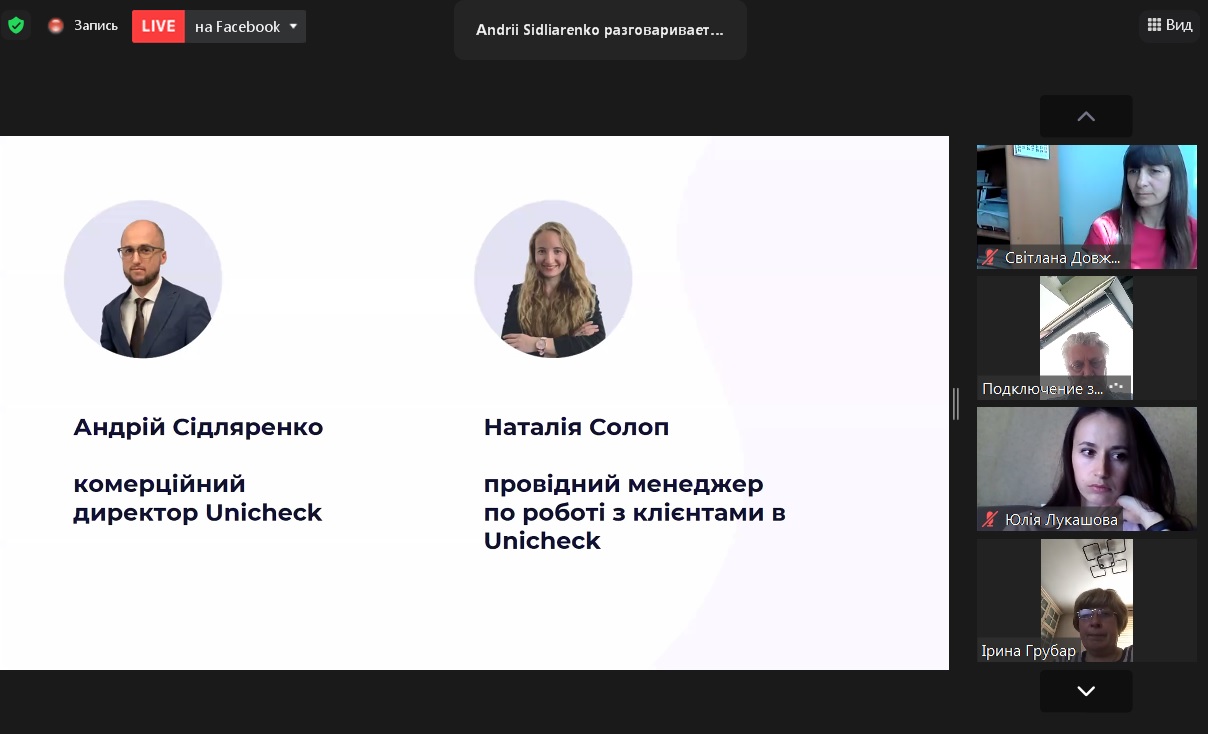The image size is (1208, 734).
Task: Select Ірина Грубар video thumbnail
Action: click(1087, 600)
